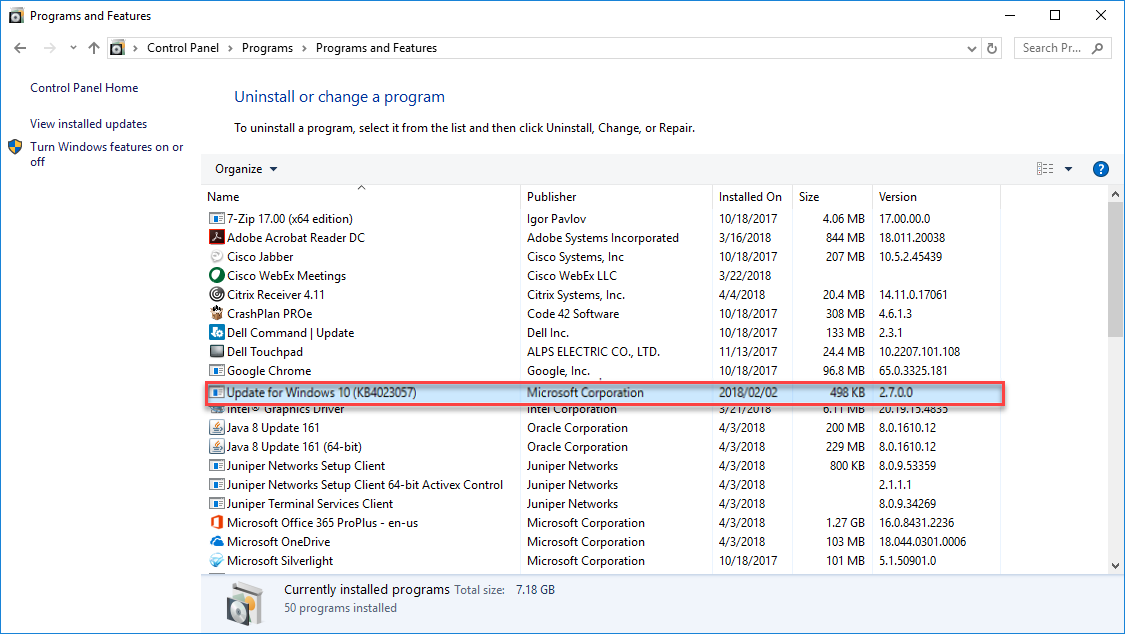1125x634 pixels.
Task: Click the Java 8 Update 161 icon
Action: [216, 428]
